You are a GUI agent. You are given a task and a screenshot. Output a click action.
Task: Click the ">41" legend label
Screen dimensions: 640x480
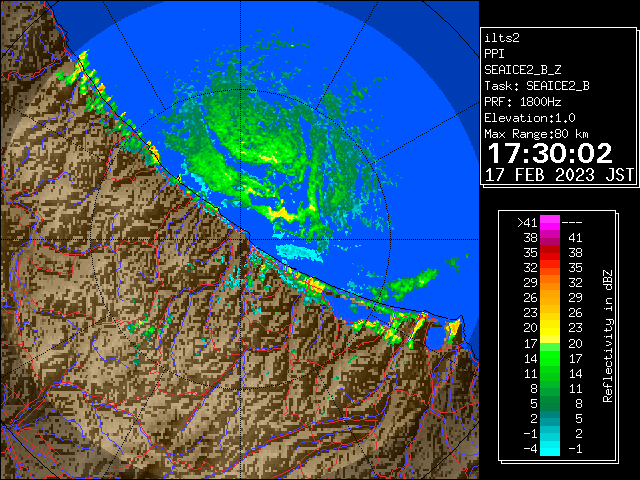527,223
